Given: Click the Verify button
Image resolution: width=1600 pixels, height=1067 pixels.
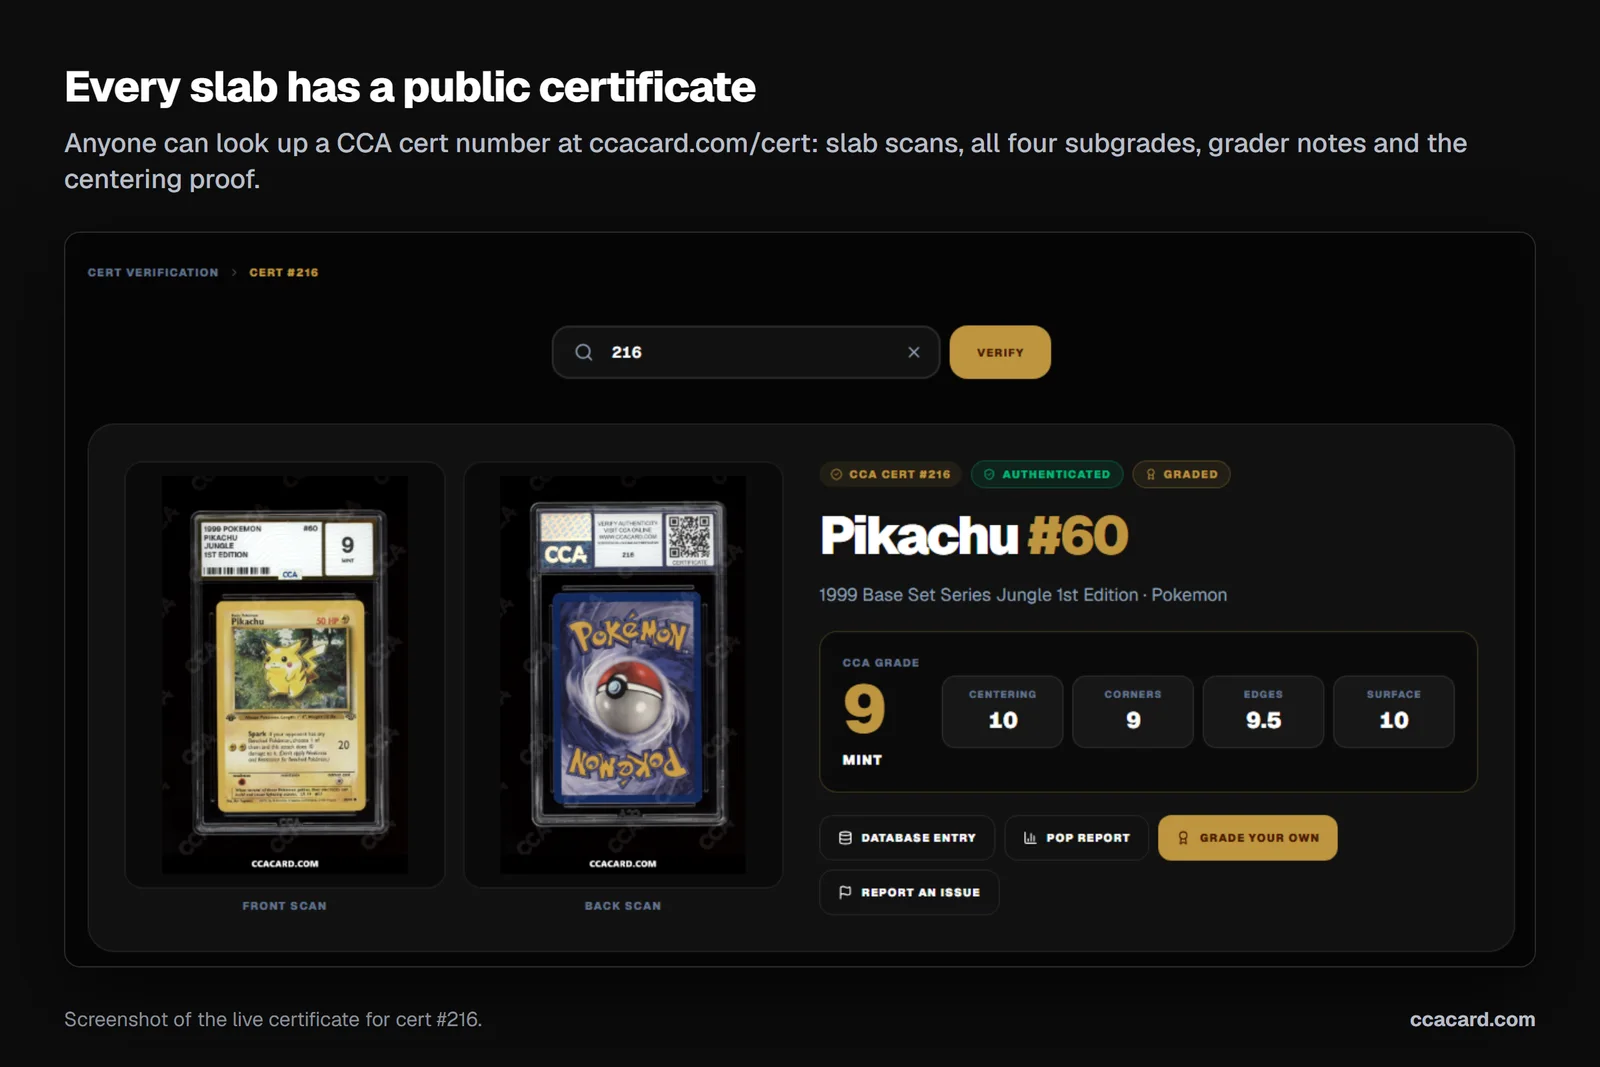Looking at the screenshot, I should point(1000,352).
